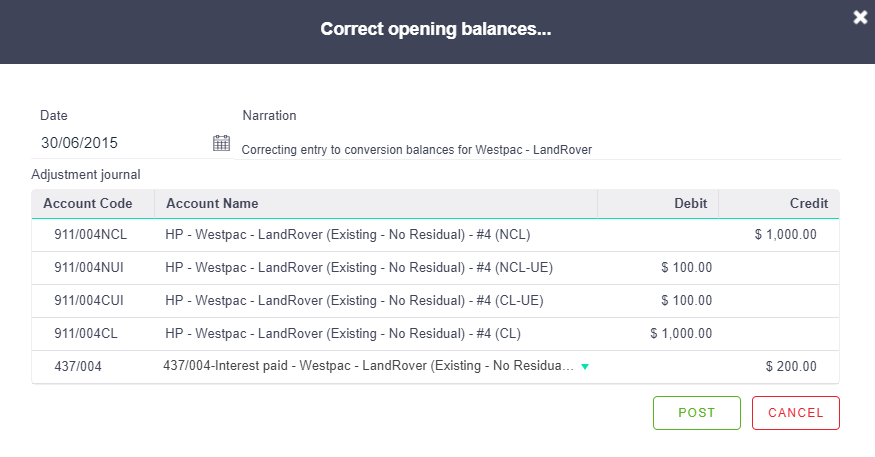Select the 911/004CL account code cell

coord(86,334)
